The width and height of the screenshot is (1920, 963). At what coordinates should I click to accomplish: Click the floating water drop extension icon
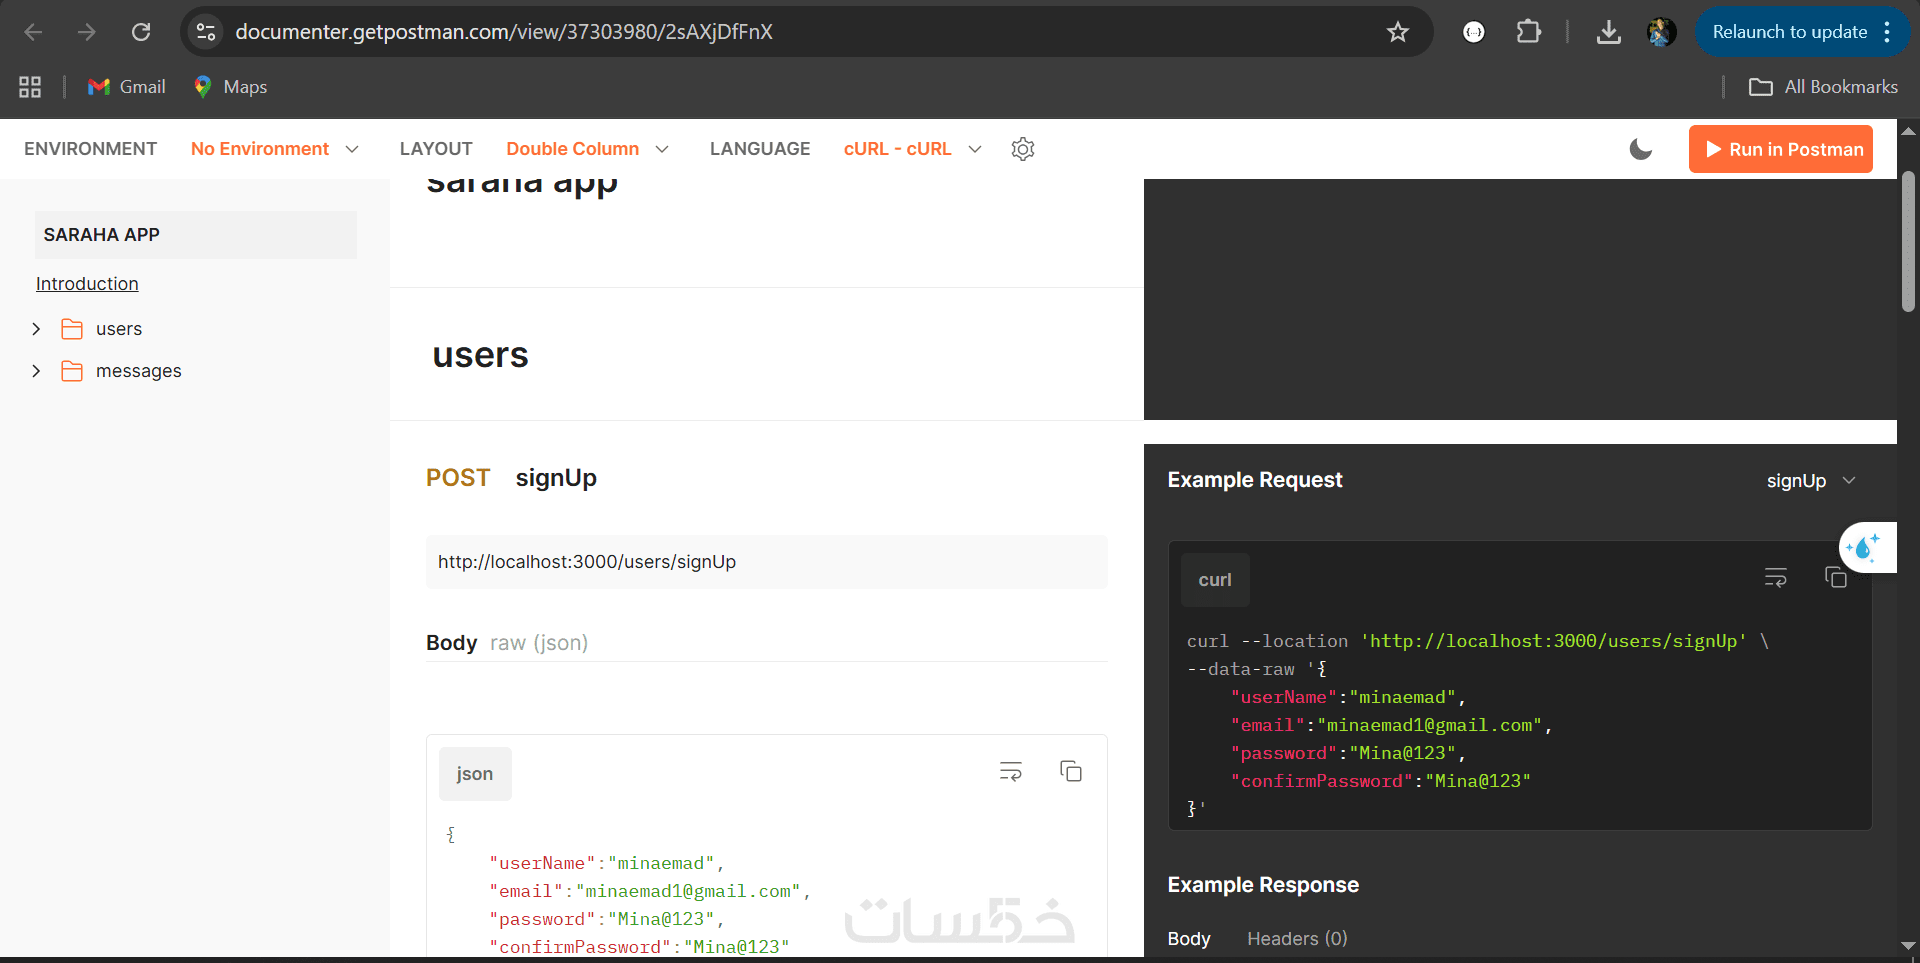1866,547
